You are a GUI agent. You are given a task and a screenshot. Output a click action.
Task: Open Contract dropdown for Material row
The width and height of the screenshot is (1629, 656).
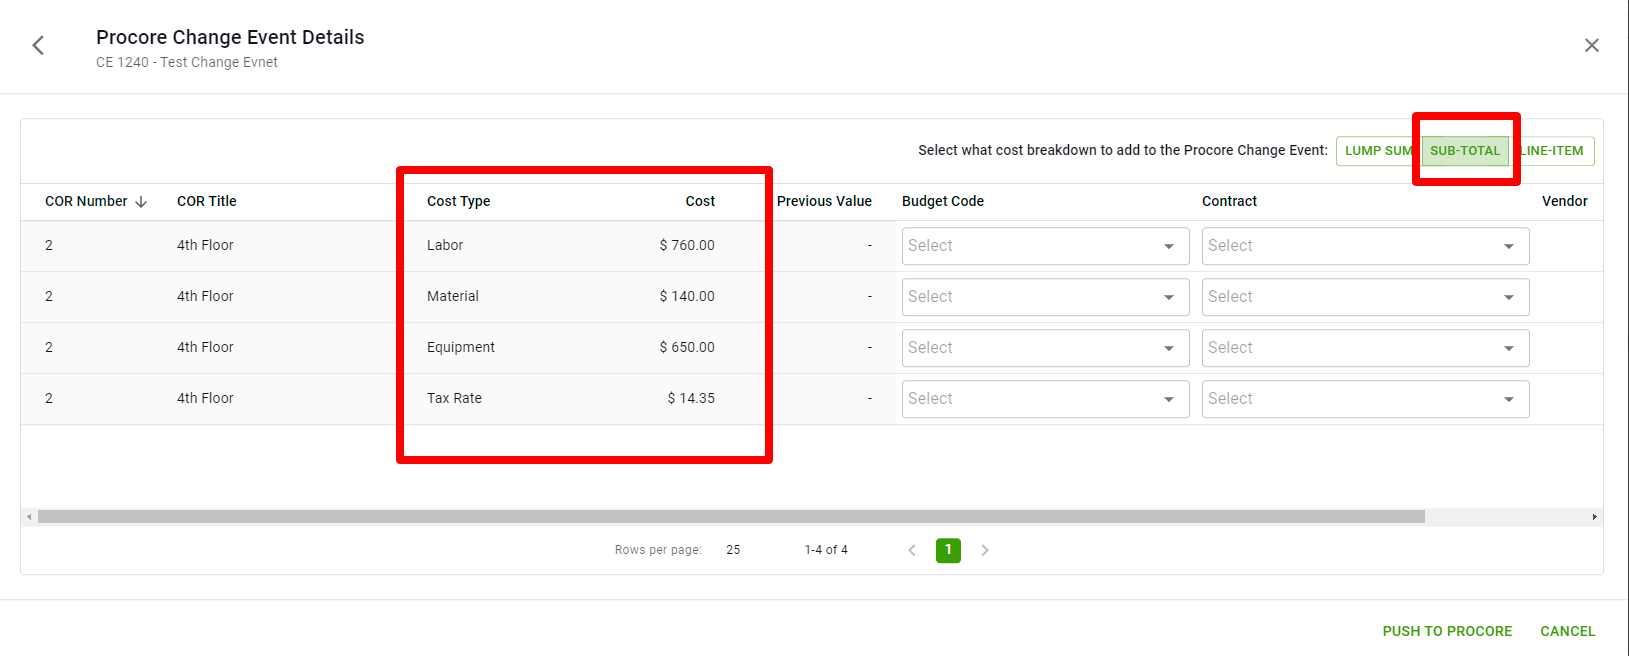1364,297
